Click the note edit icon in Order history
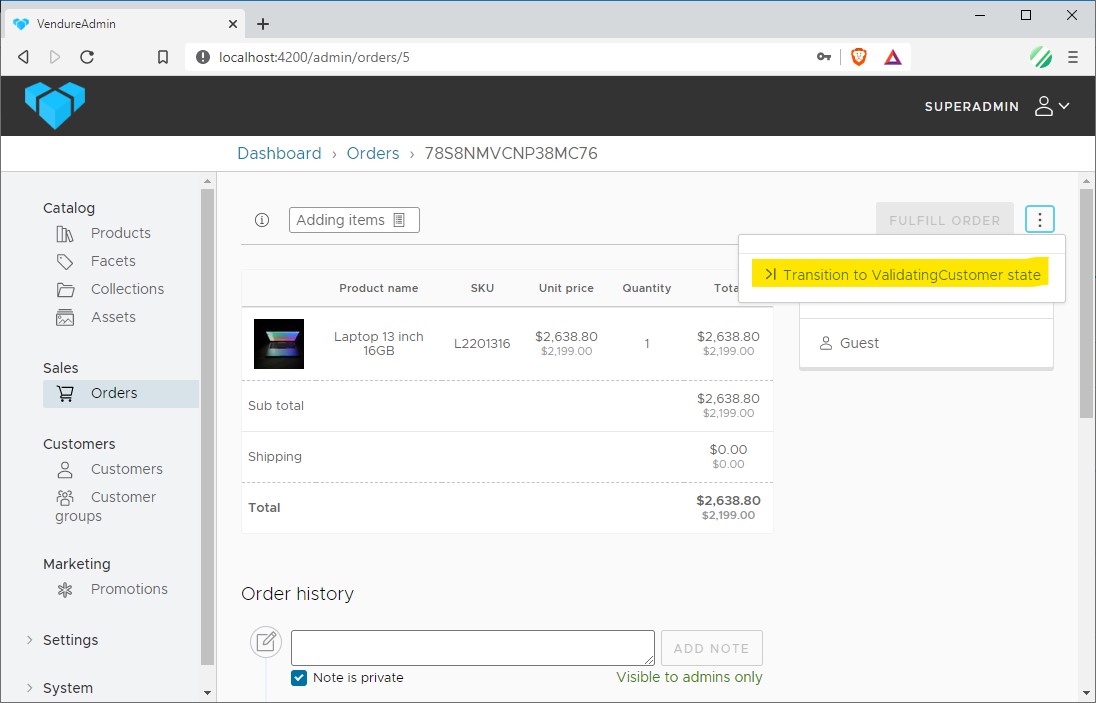Image resolution: width=1096 pixels, height=703 pixels. click(266, 642)
